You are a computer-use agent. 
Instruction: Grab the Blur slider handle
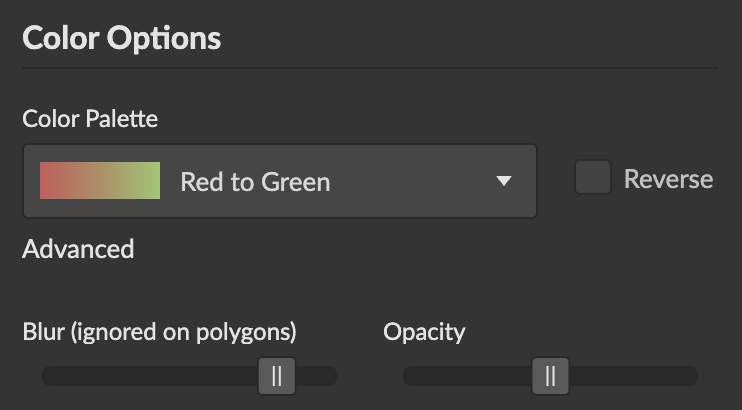click(277, 376)
